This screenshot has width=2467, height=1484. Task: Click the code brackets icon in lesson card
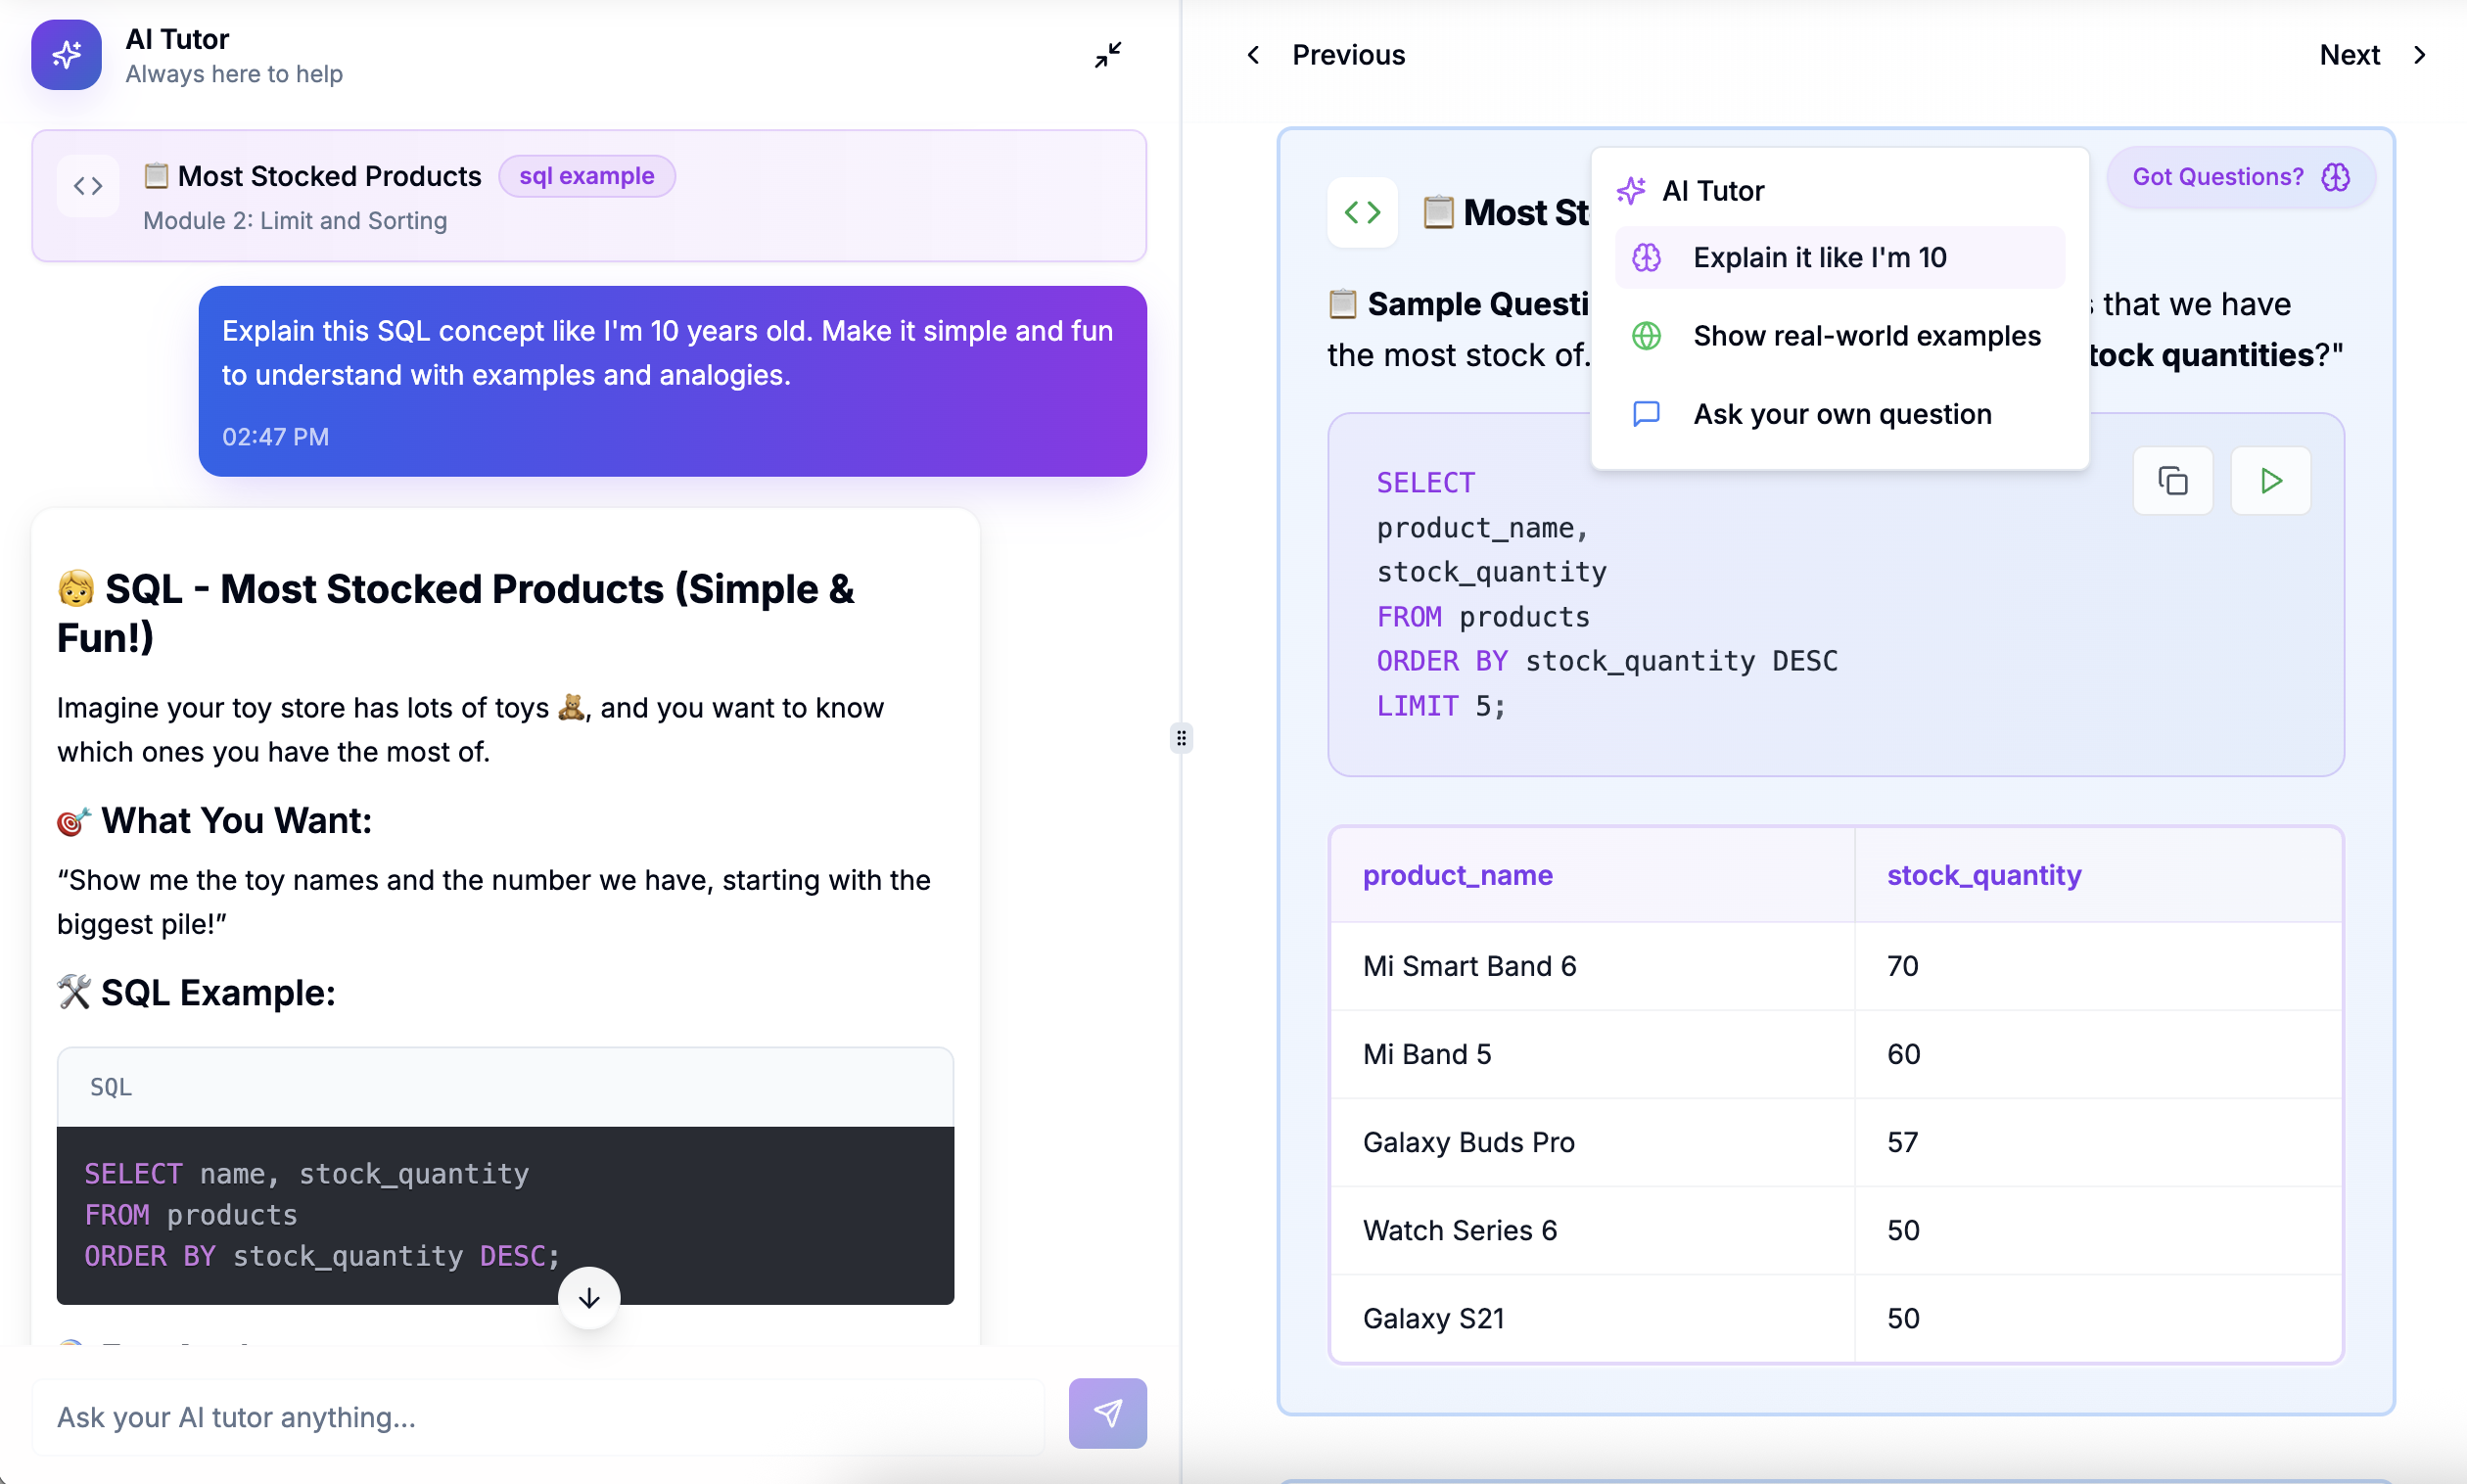coord(1362,212)
